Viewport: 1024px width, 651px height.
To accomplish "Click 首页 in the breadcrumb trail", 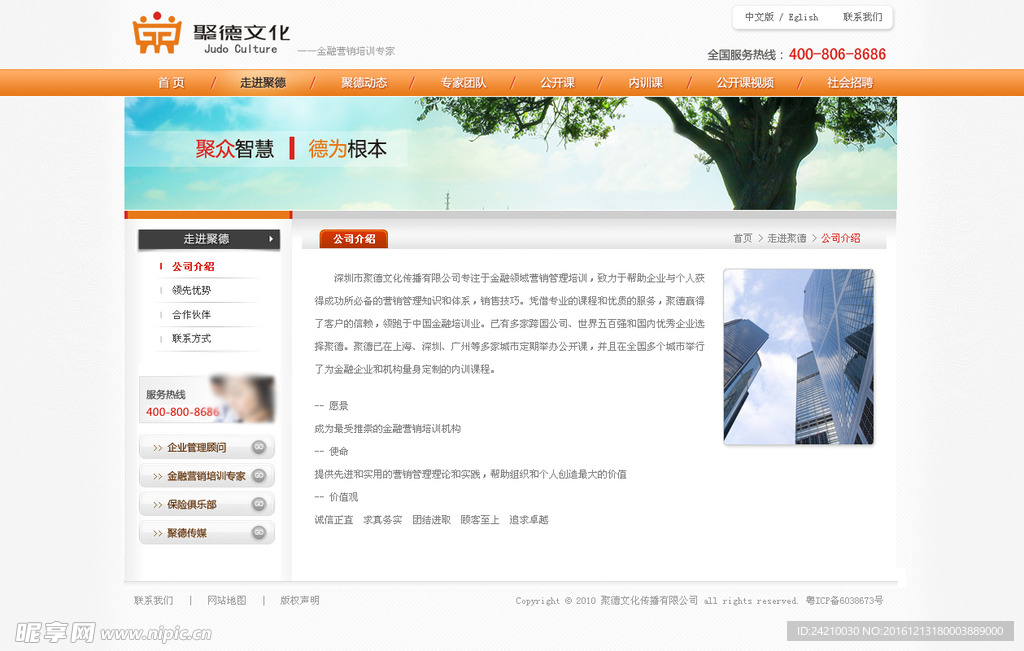I will click(742, 239).
